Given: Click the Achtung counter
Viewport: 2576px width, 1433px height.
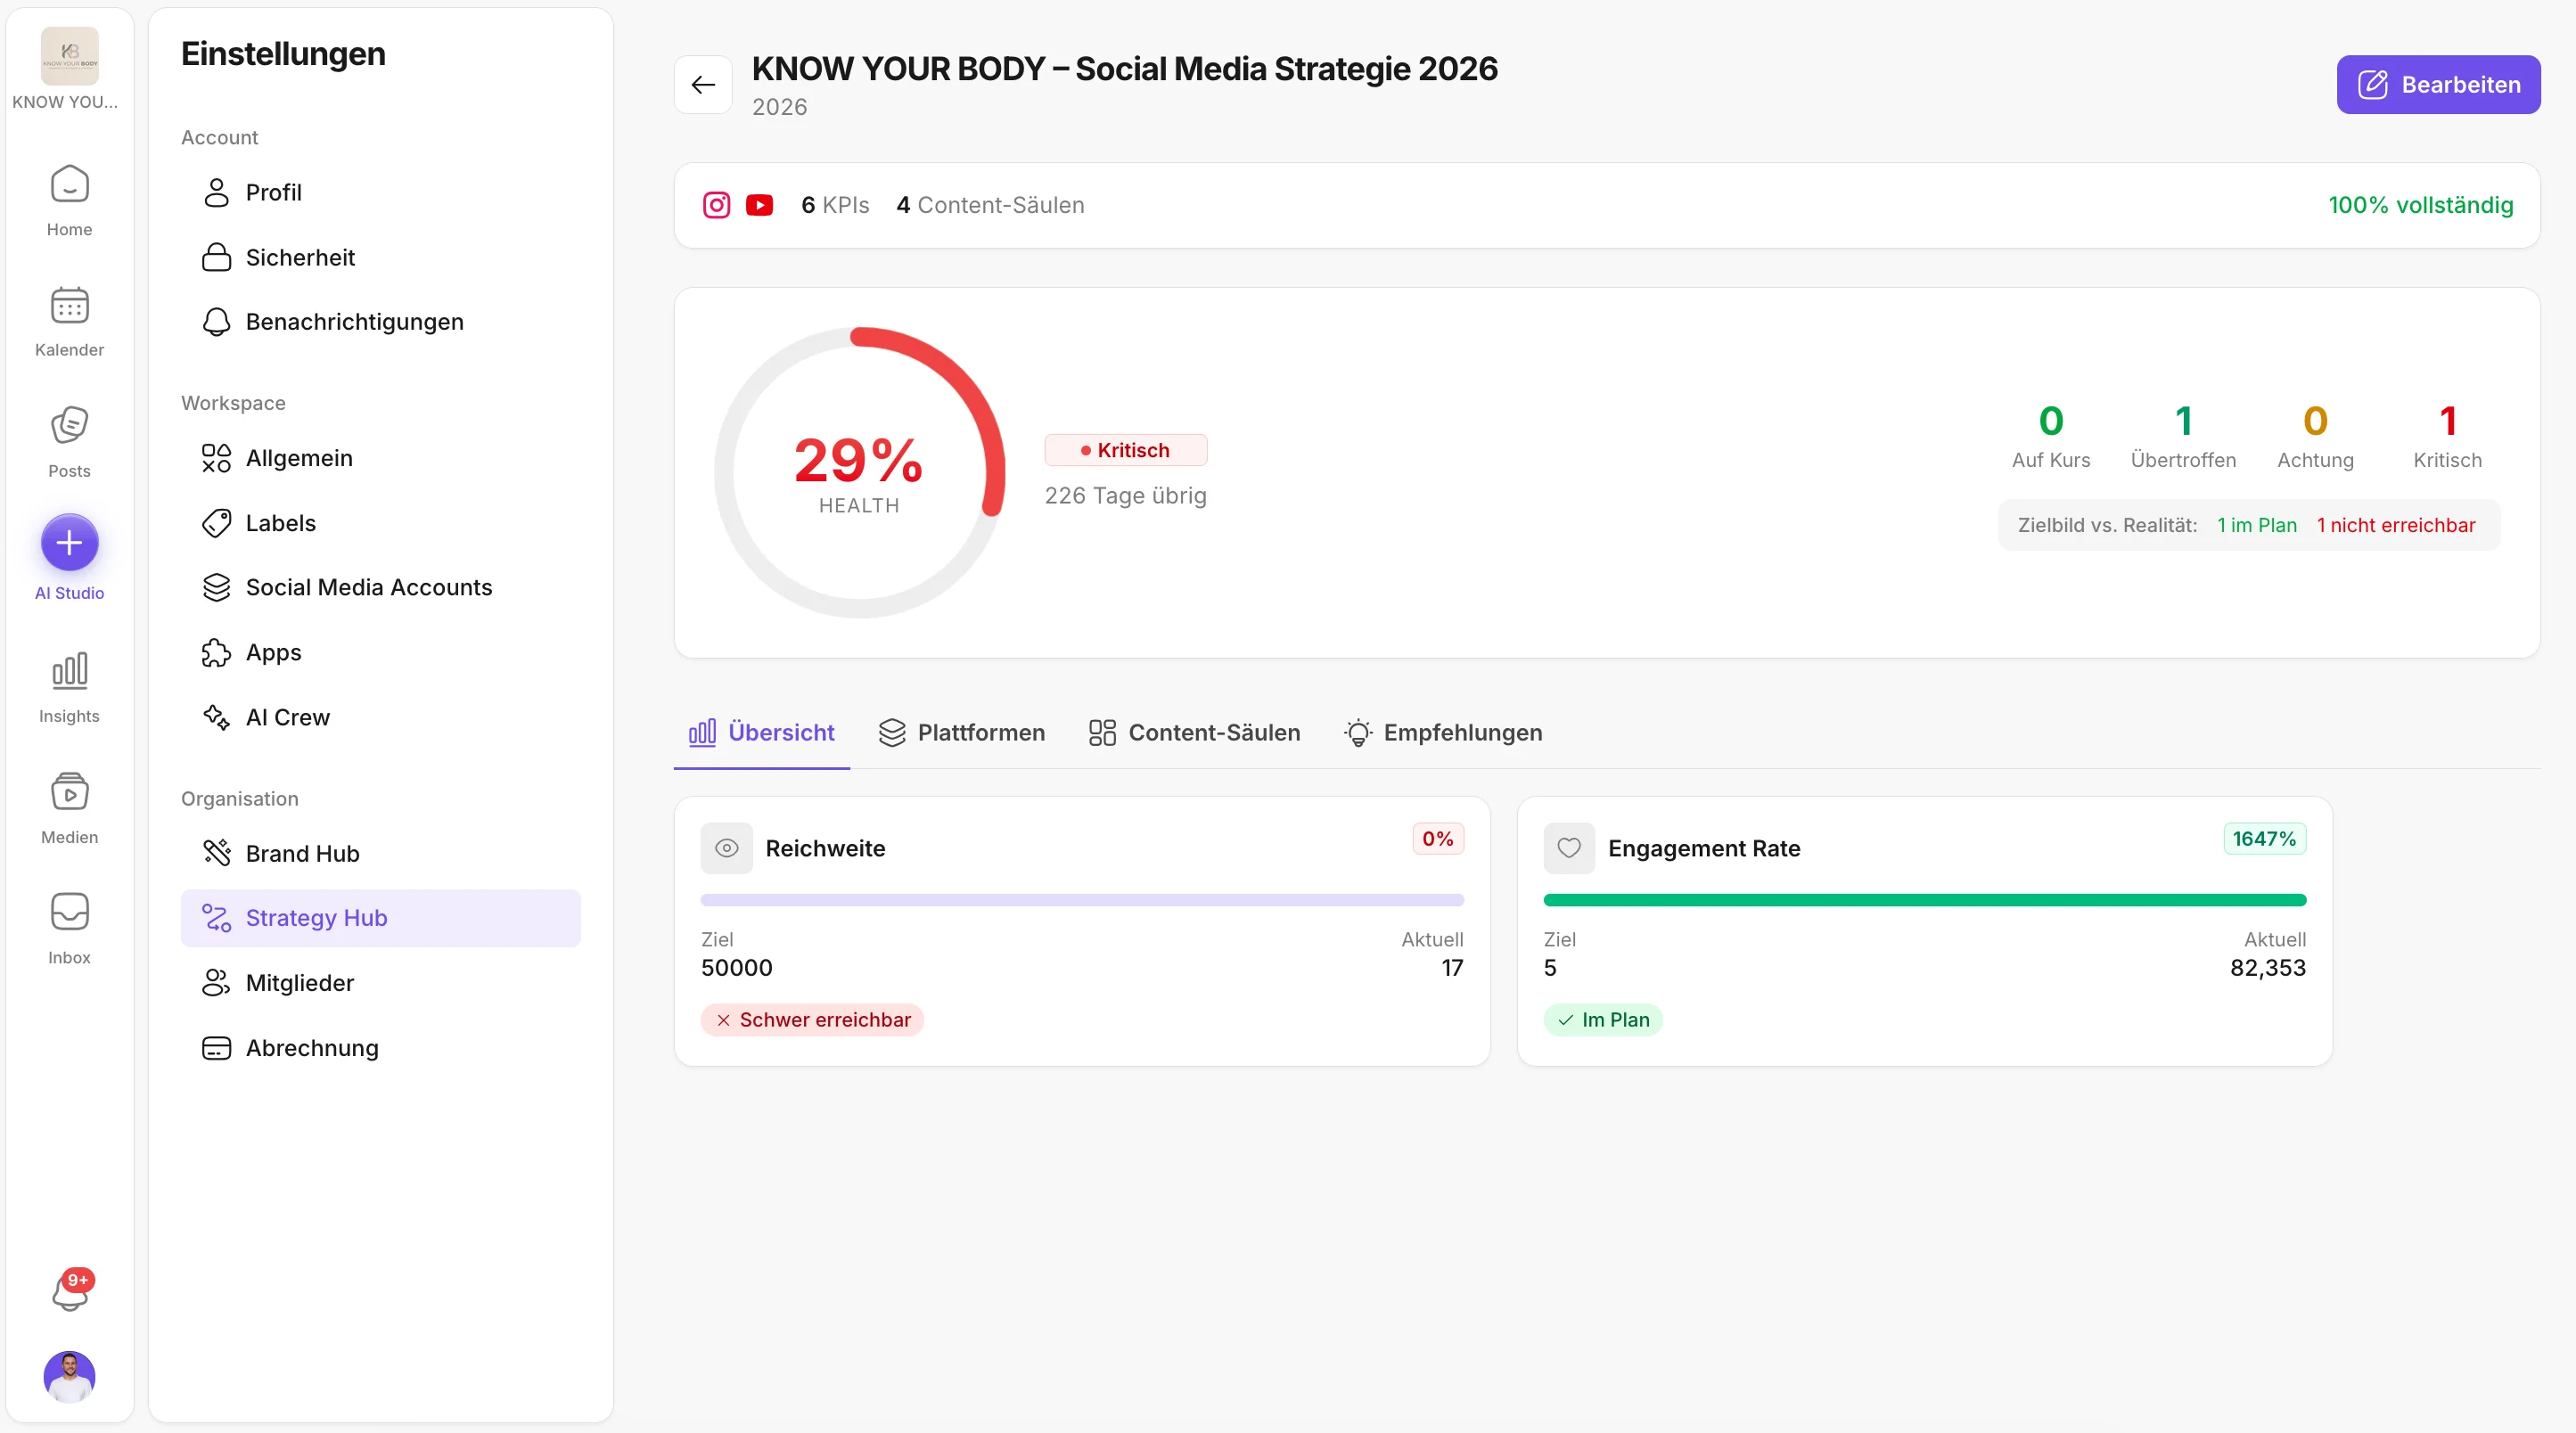Looking at the screenshot, I should [2315, 435].
